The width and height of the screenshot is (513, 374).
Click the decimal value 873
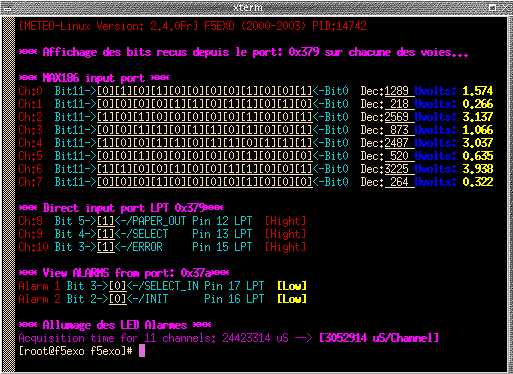tap(399, 130)
